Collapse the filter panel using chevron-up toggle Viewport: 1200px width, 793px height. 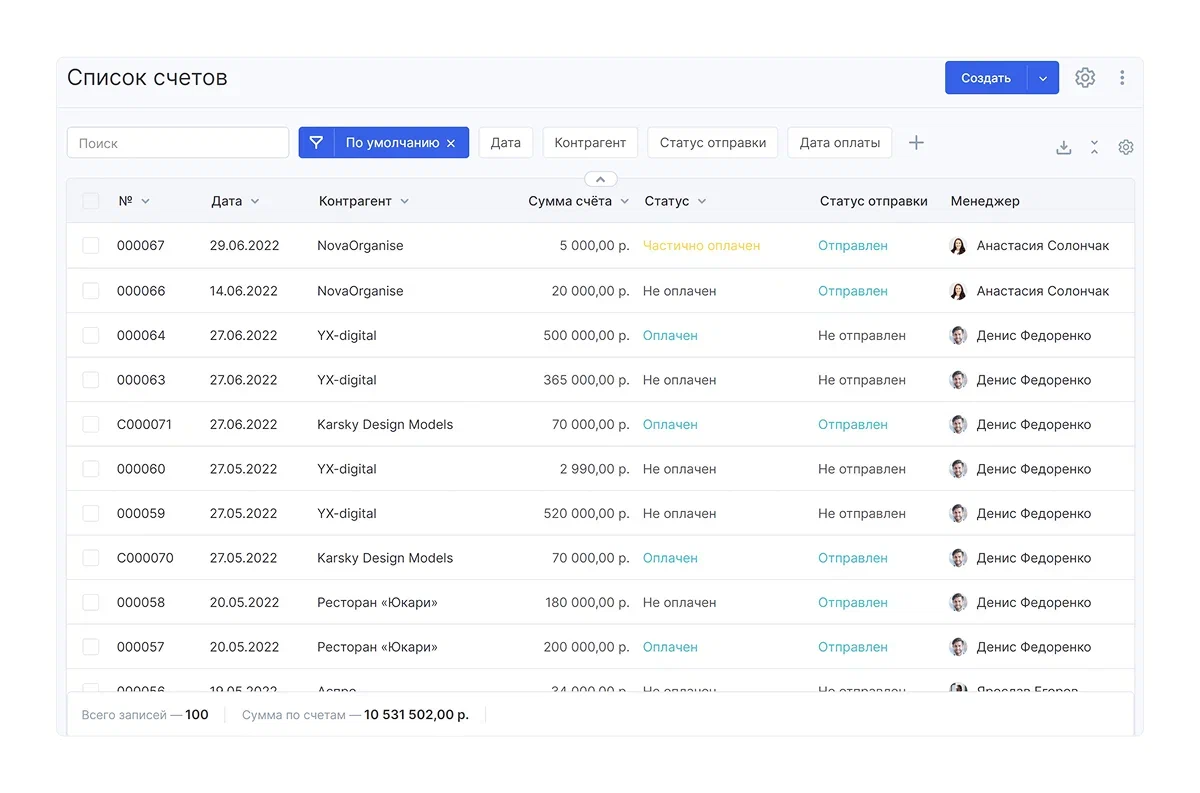tap(600, 179)
